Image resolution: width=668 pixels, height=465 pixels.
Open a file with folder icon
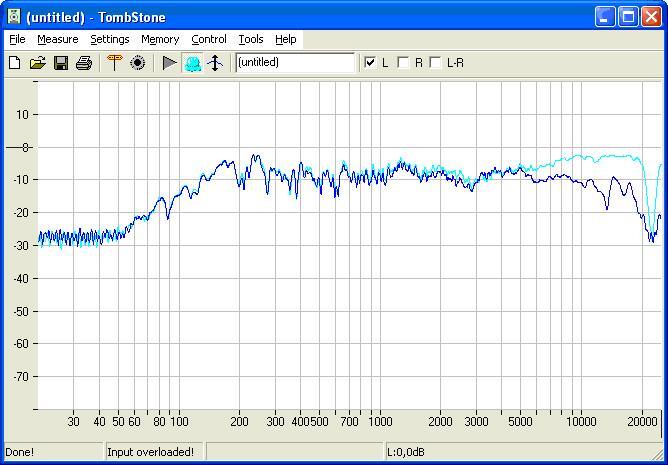(38, 63)
